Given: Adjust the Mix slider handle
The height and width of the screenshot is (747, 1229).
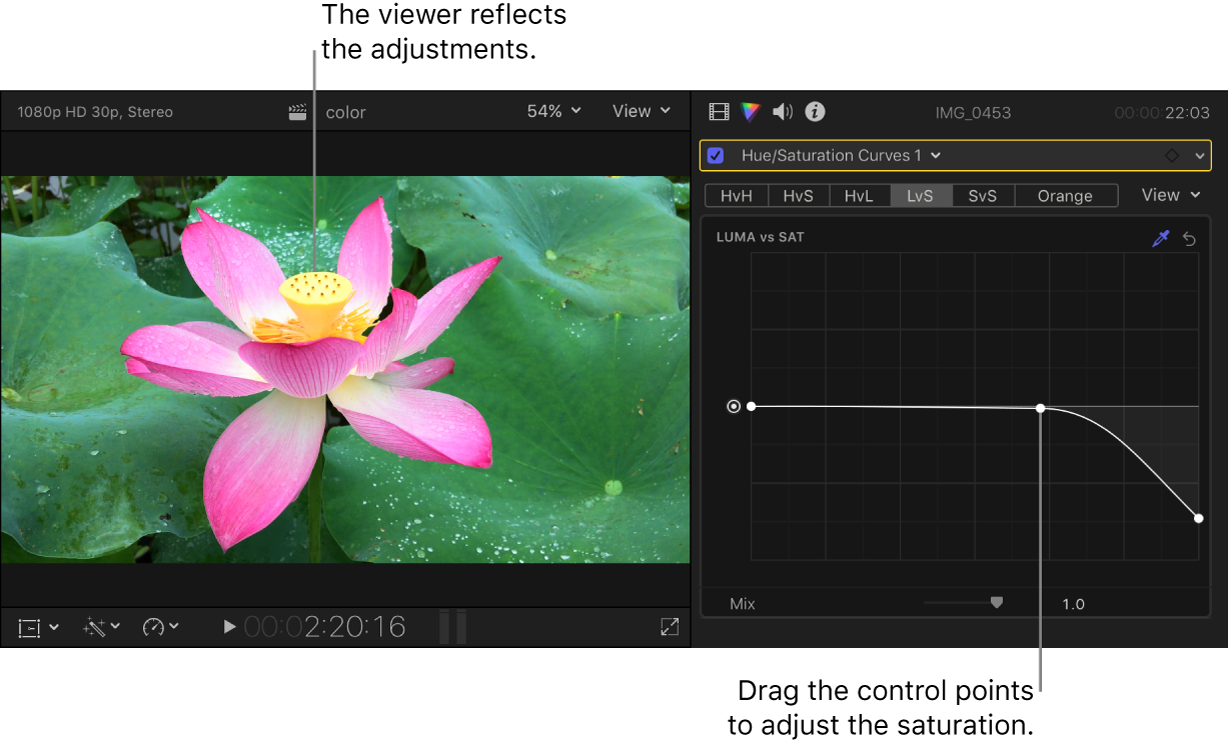Looking at the screenshot, I should [x=997, y=602].
